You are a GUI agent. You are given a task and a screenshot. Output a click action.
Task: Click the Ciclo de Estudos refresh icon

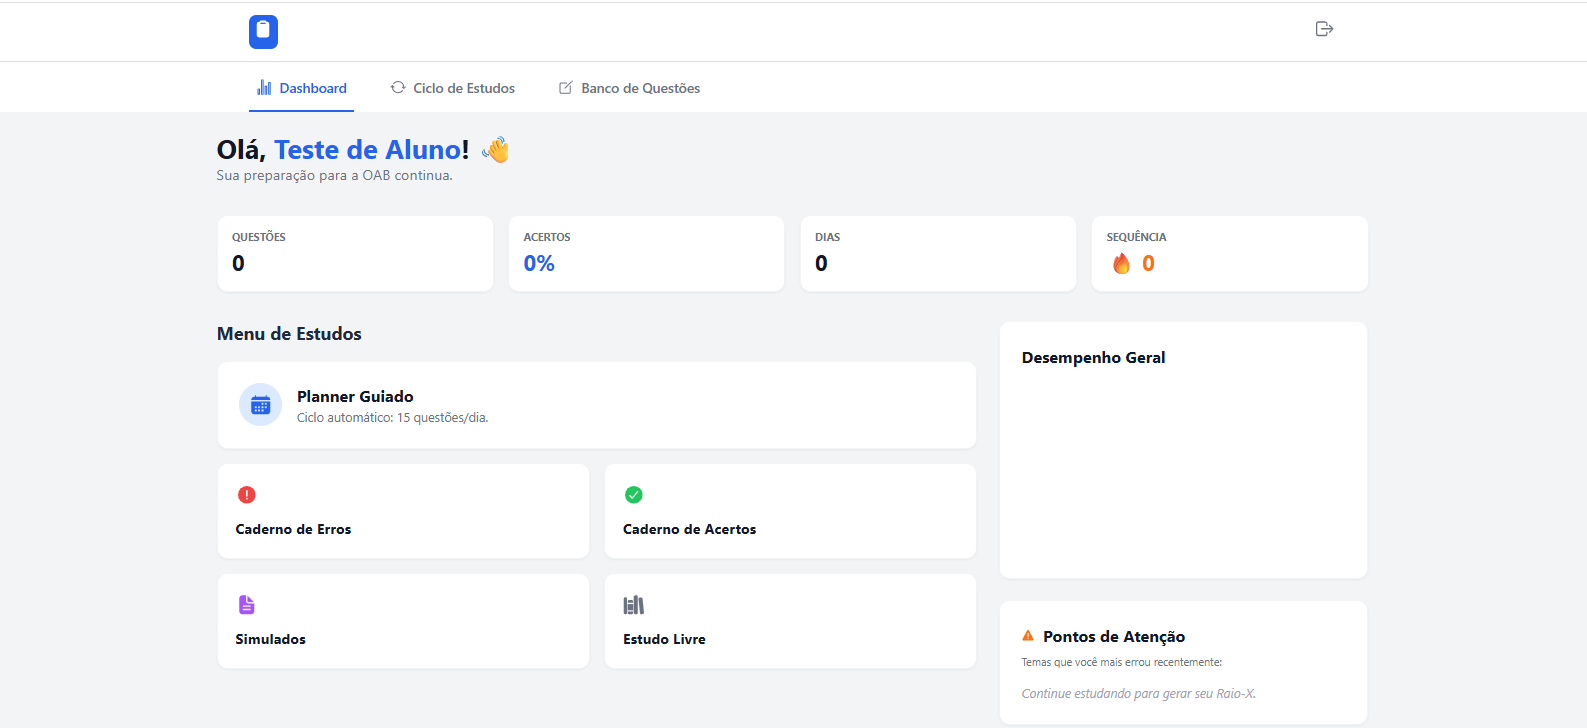(x=398, y=88)
